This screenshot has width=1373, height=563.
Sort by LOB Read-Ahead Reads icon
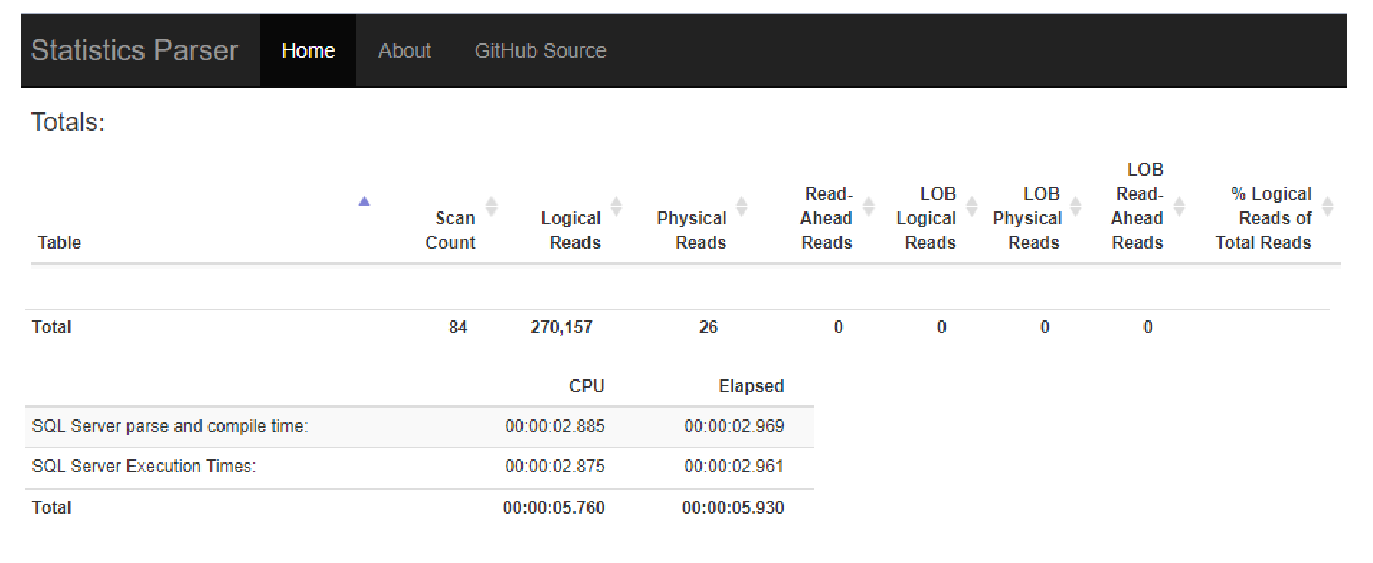point(1179,206)
